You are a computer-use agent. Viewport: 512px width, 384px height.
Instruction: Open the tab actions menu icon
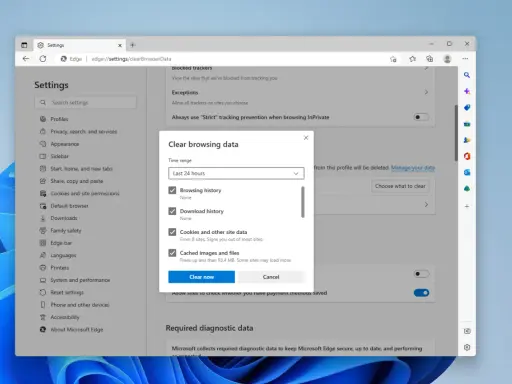coord(24,45)
